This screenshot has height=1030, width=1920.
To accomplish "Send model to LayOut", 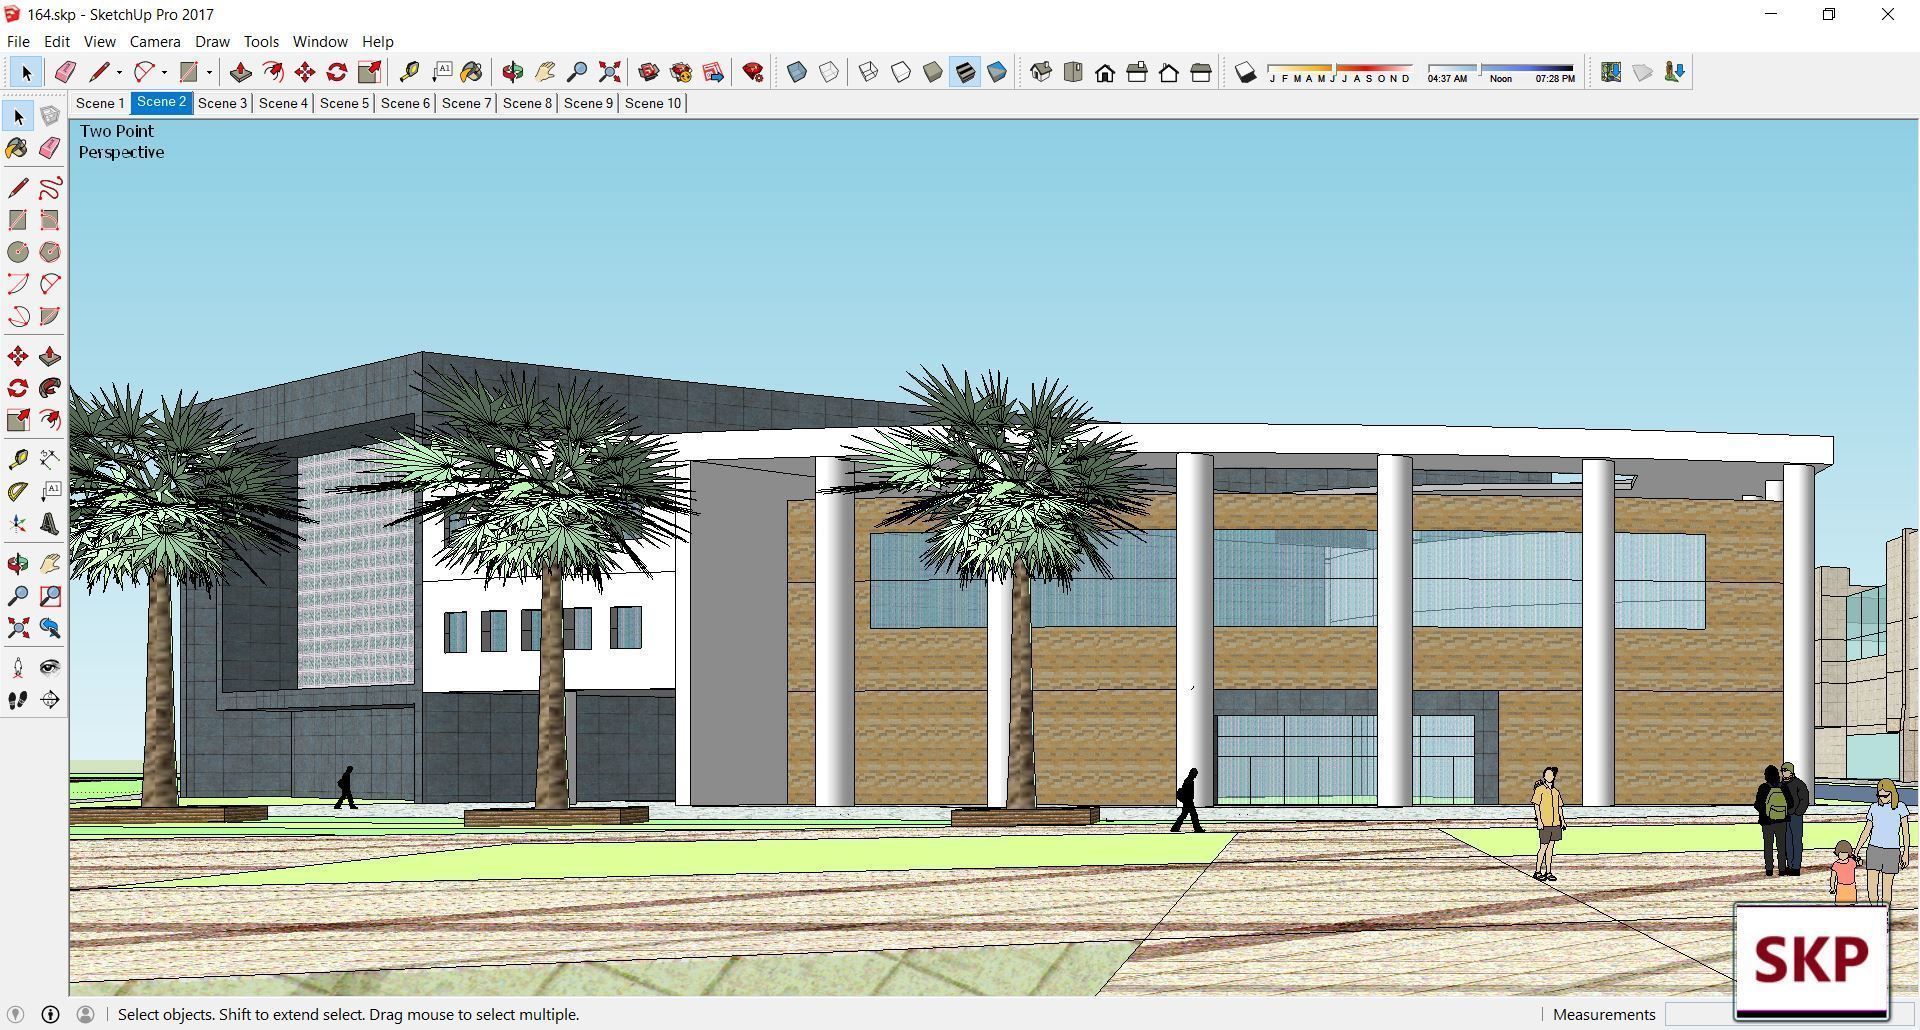I will (713, 72).
